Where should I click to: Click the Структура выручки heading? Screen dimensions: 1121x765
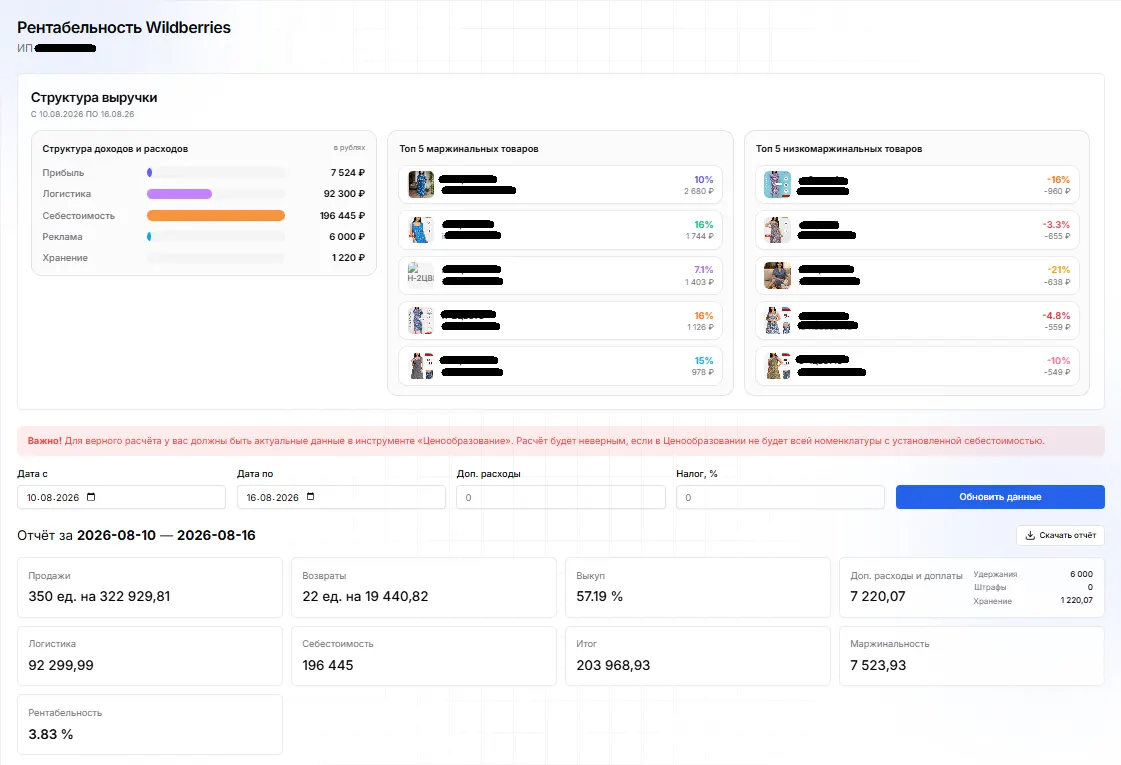click(x=94, y=98)
